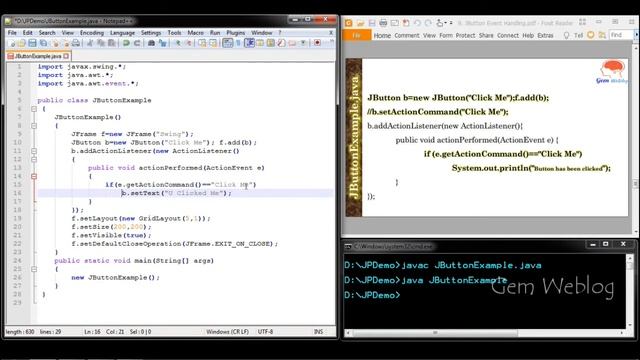The height and width of the screenshot is (360, 640).
Task: Start macro recording with the red record icon
Action: [x=317, y=43]
